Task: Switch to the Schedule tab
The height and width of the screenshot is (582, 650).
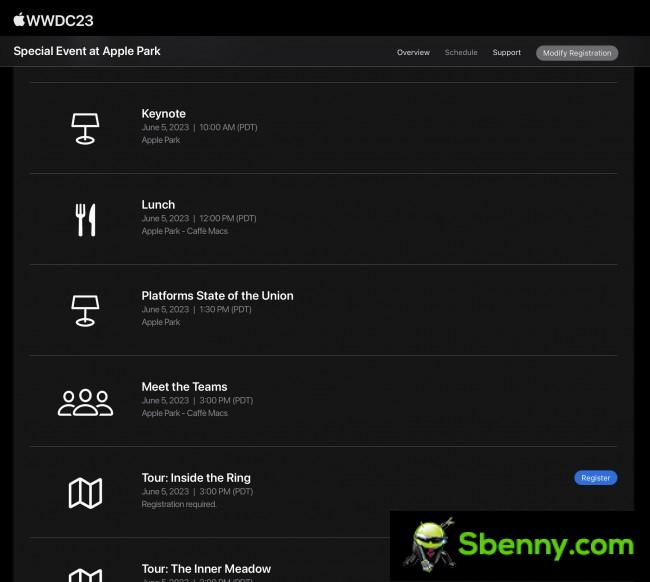Action: click(461, 53)
